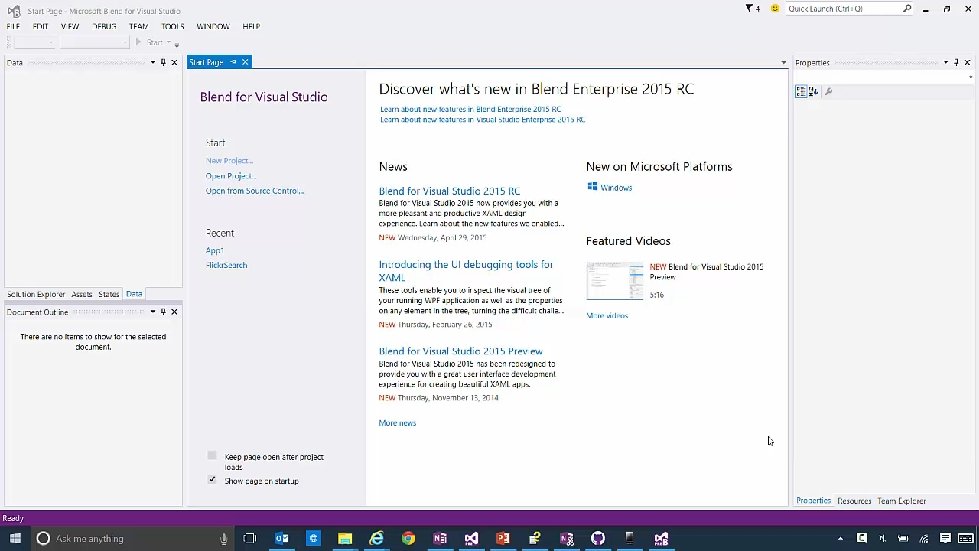Click the More videos link

pyautogui.click(x=608, y=316)
